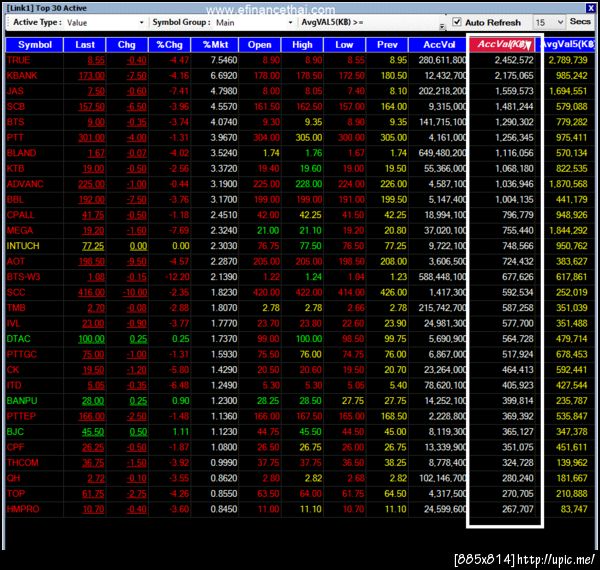Select the BJC symbol
Image resolution: width=600 pixels, height=570 pixels.
15,432
